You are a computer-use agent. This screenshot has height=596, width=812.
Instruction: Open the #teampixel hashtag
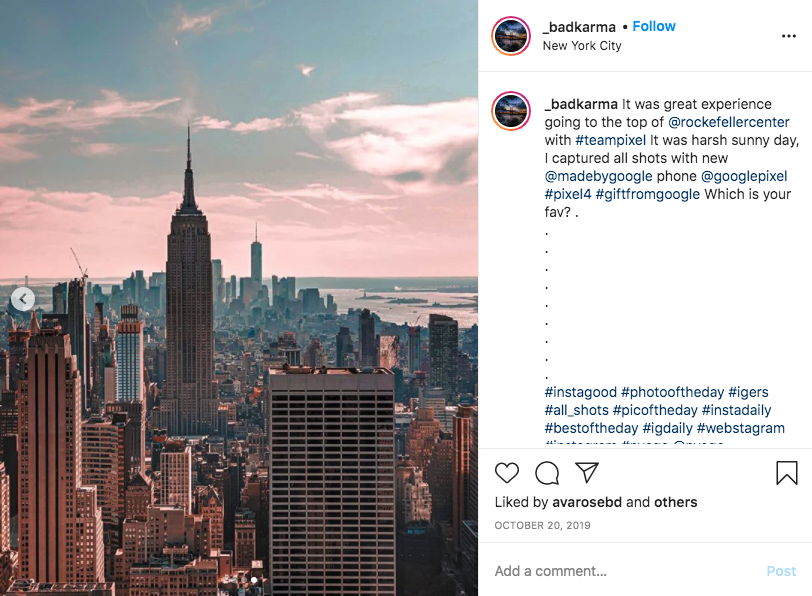click(611, 140)
